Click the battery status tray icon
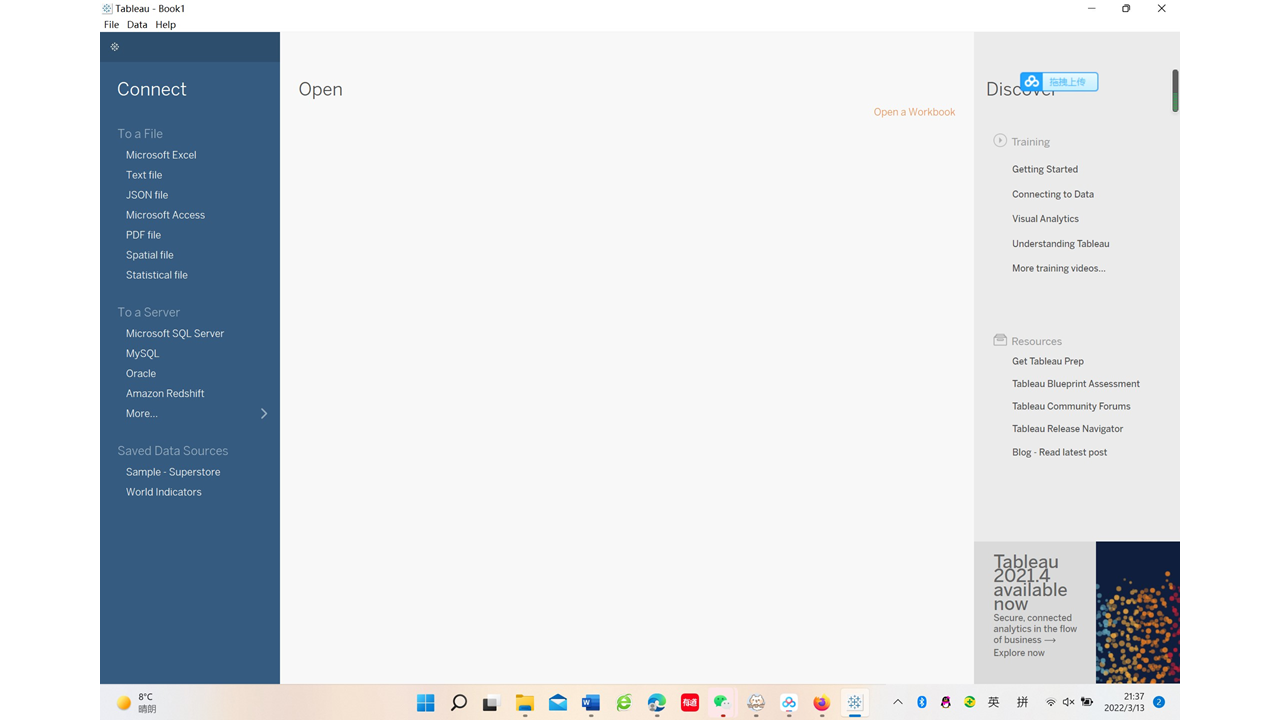 tap(1087, 703)
